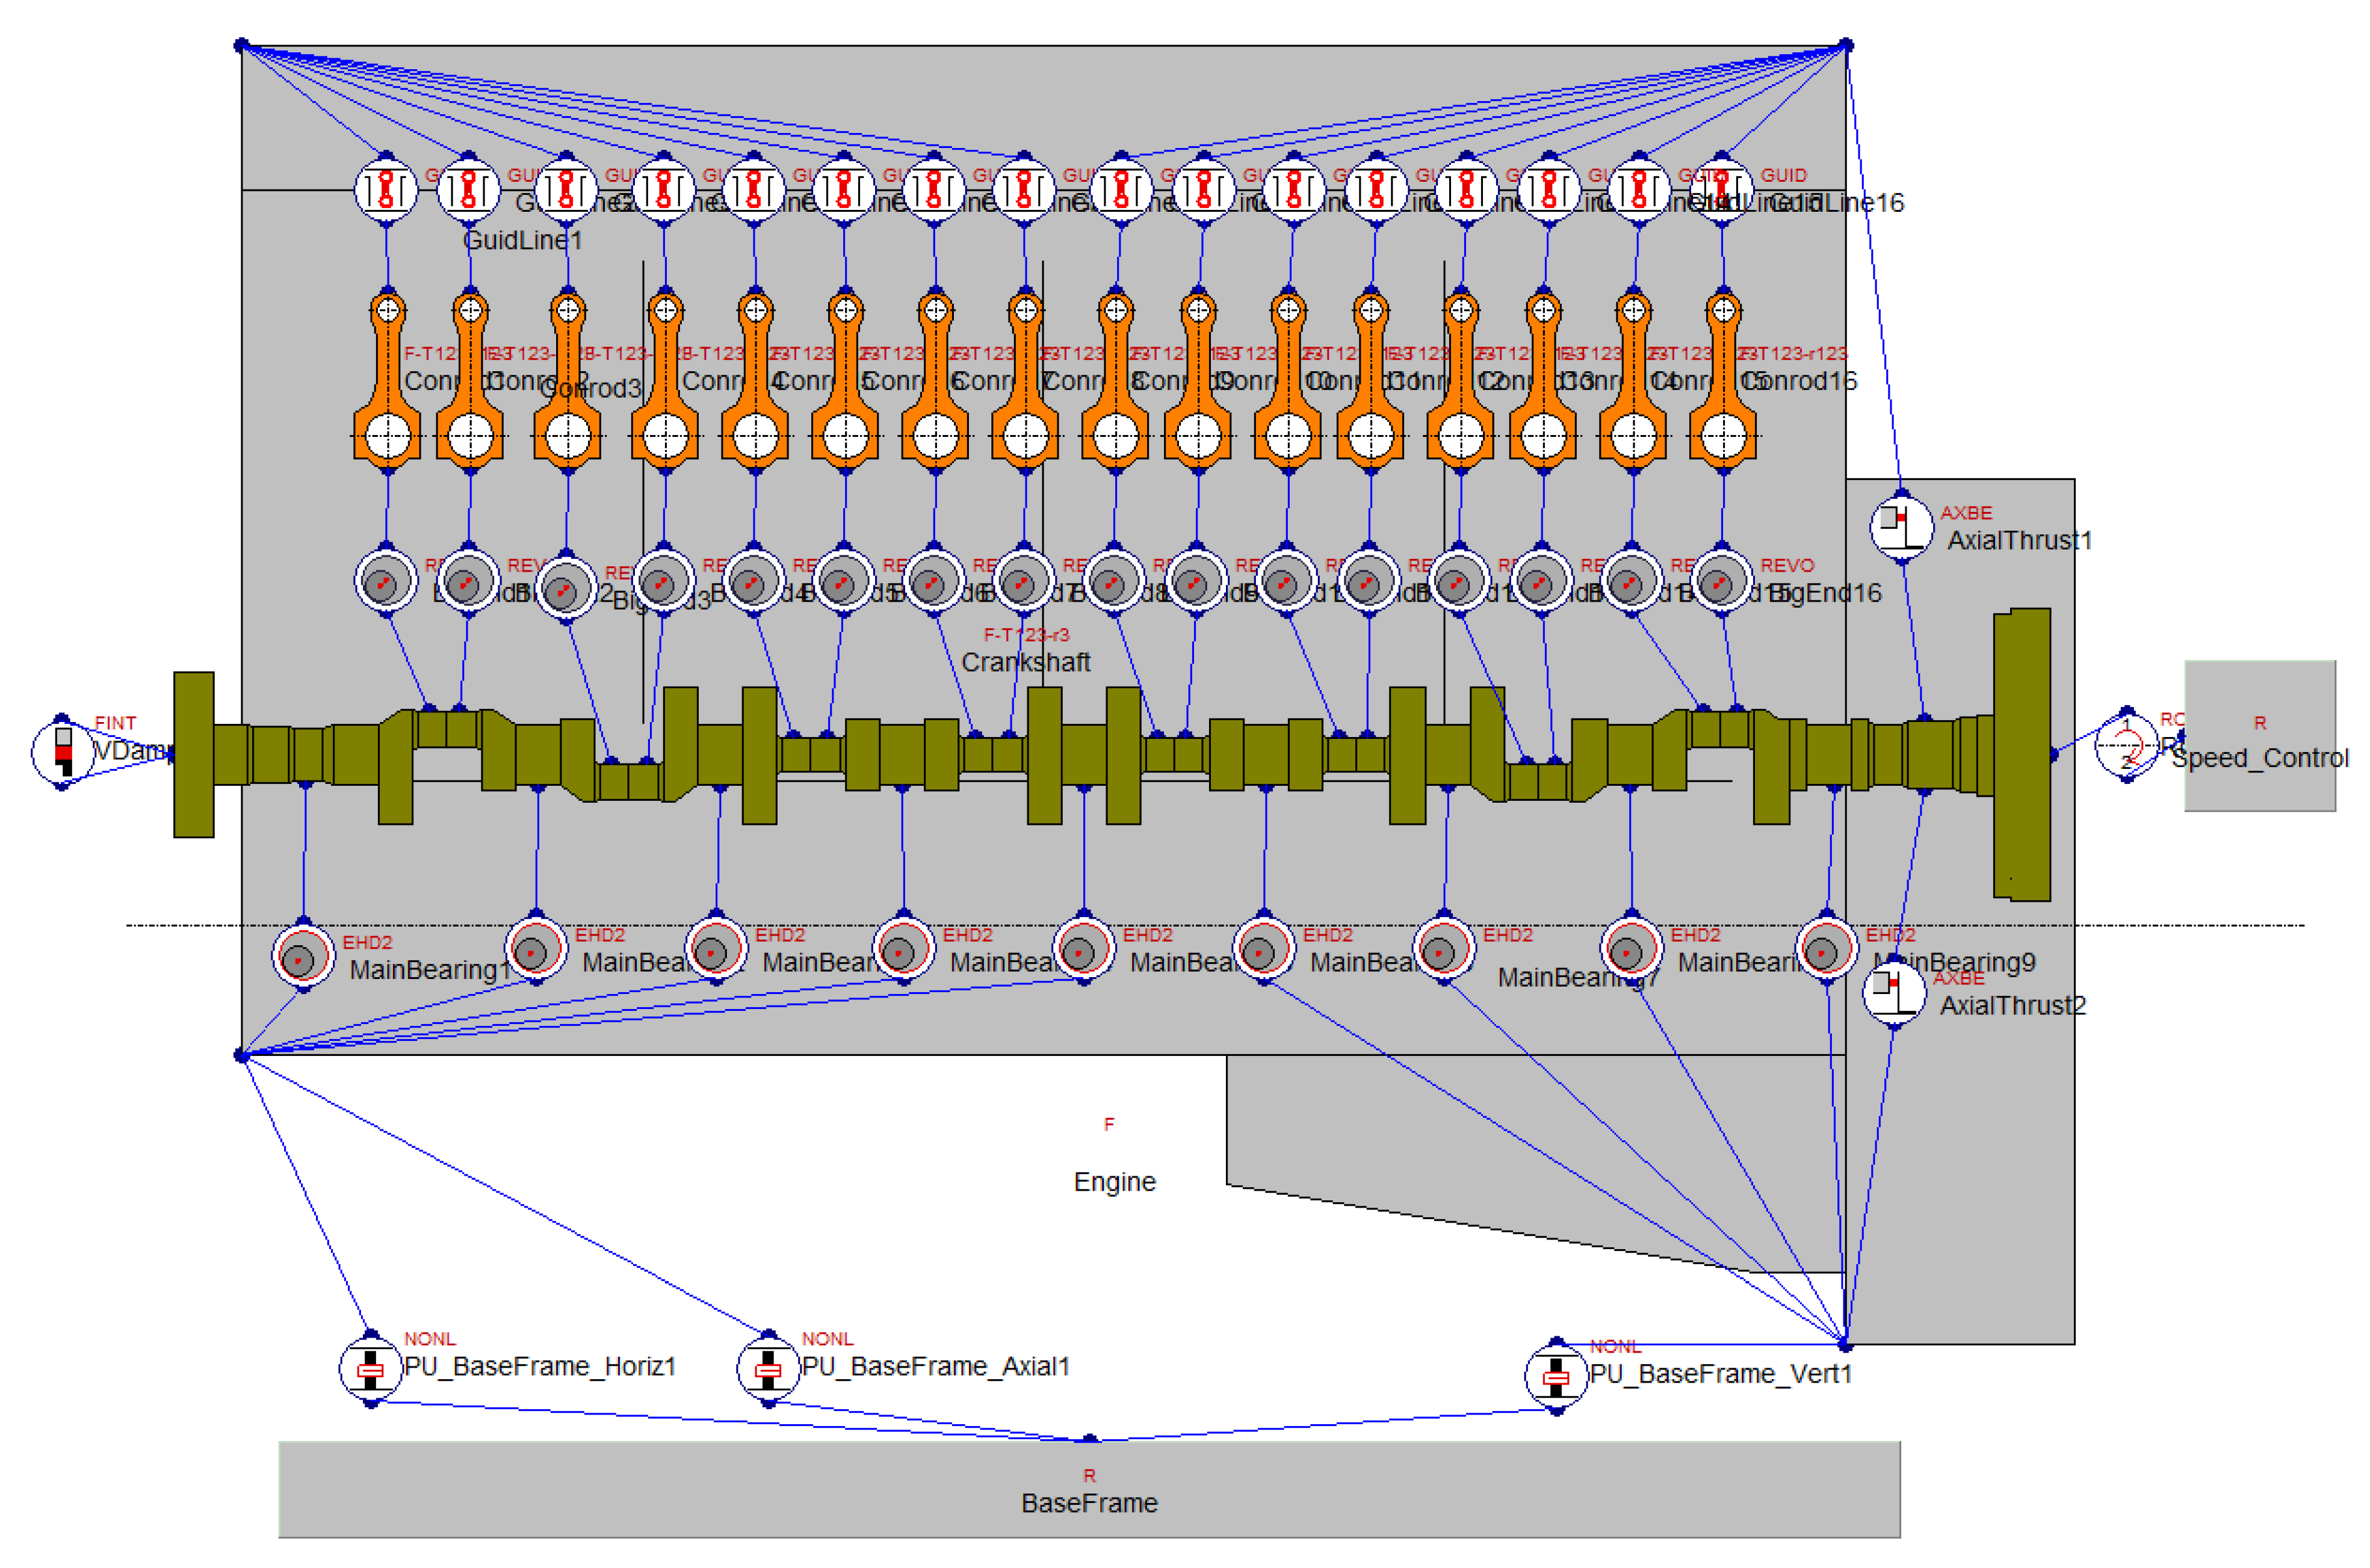Select the Speed_Control body block

[x=2259, y=735]
